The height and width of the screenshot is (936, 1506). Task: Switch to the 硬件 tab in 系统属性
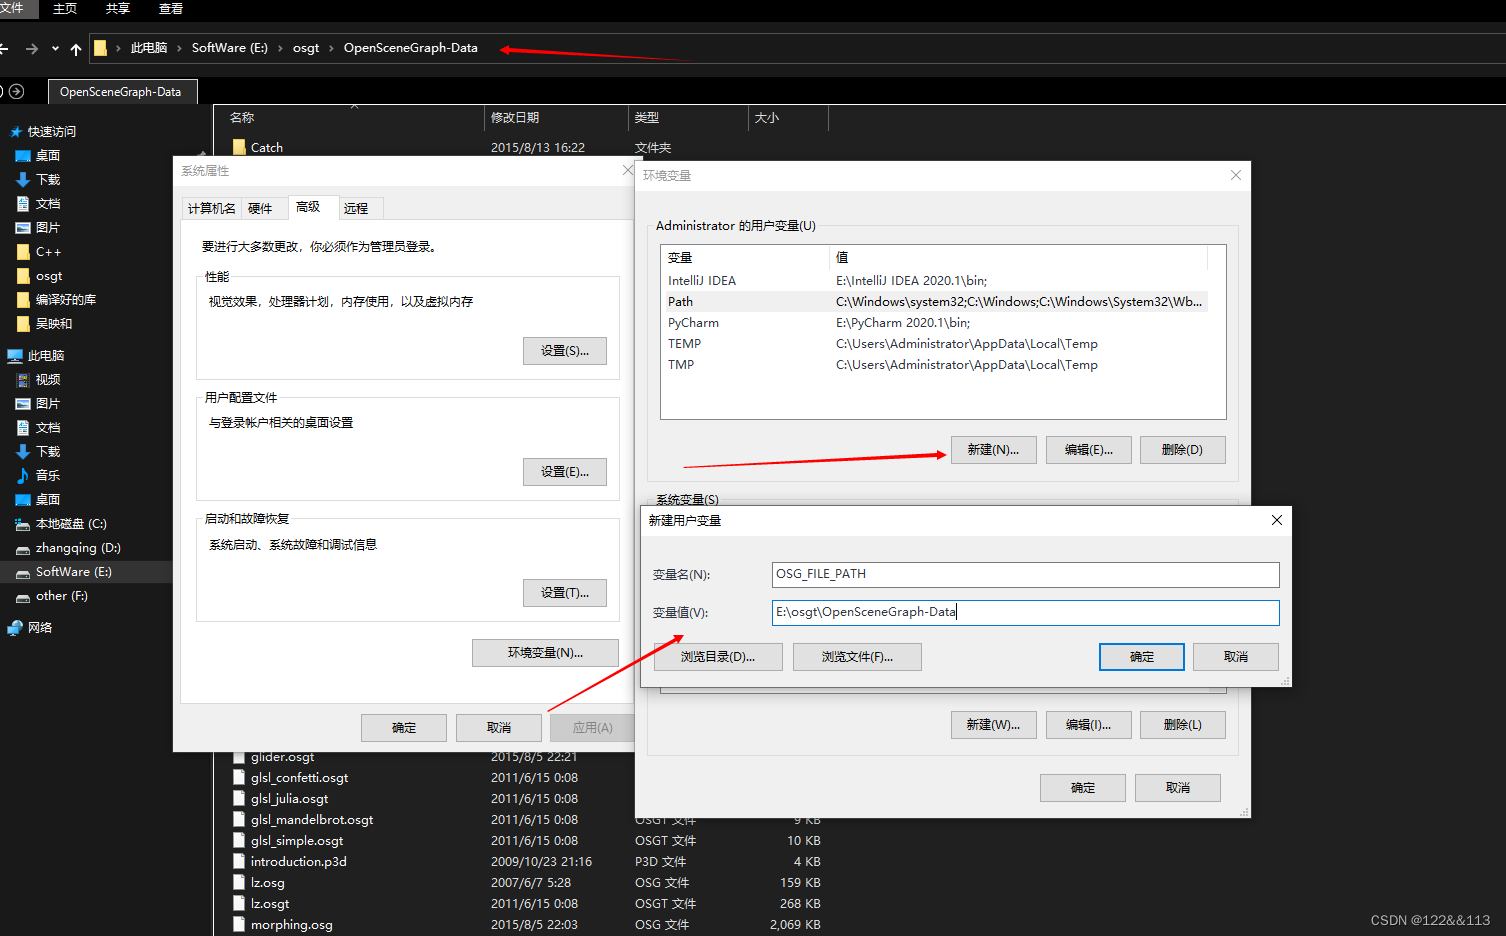tap(263, 208)
